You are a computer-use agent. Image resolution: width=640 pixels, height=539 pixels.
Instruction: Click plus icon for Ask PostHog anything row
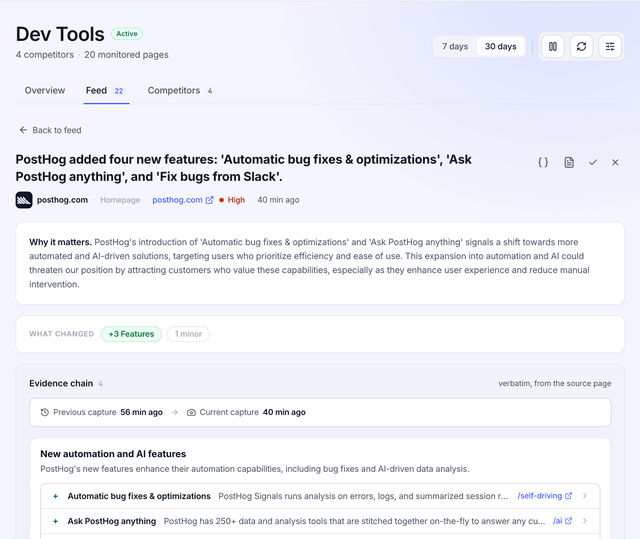[56, 521]
